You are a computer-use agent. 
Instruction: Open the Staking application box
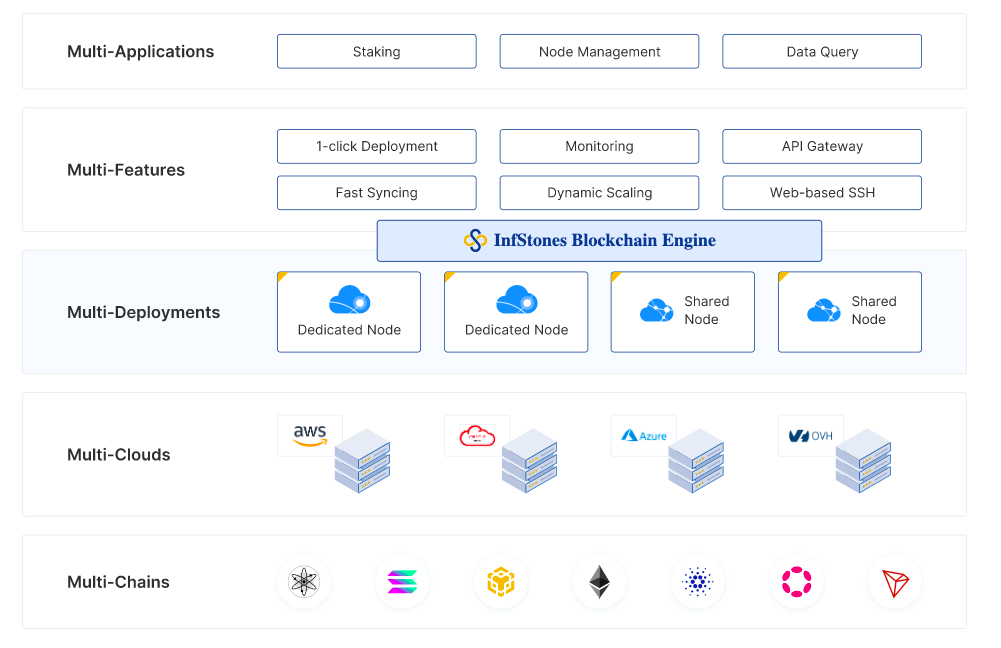376,52
